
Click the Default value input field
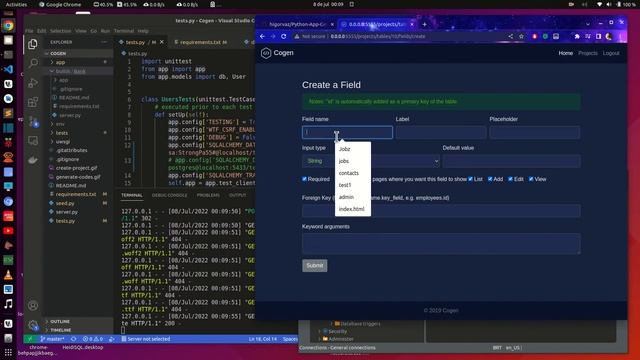[x=511, y=161]
